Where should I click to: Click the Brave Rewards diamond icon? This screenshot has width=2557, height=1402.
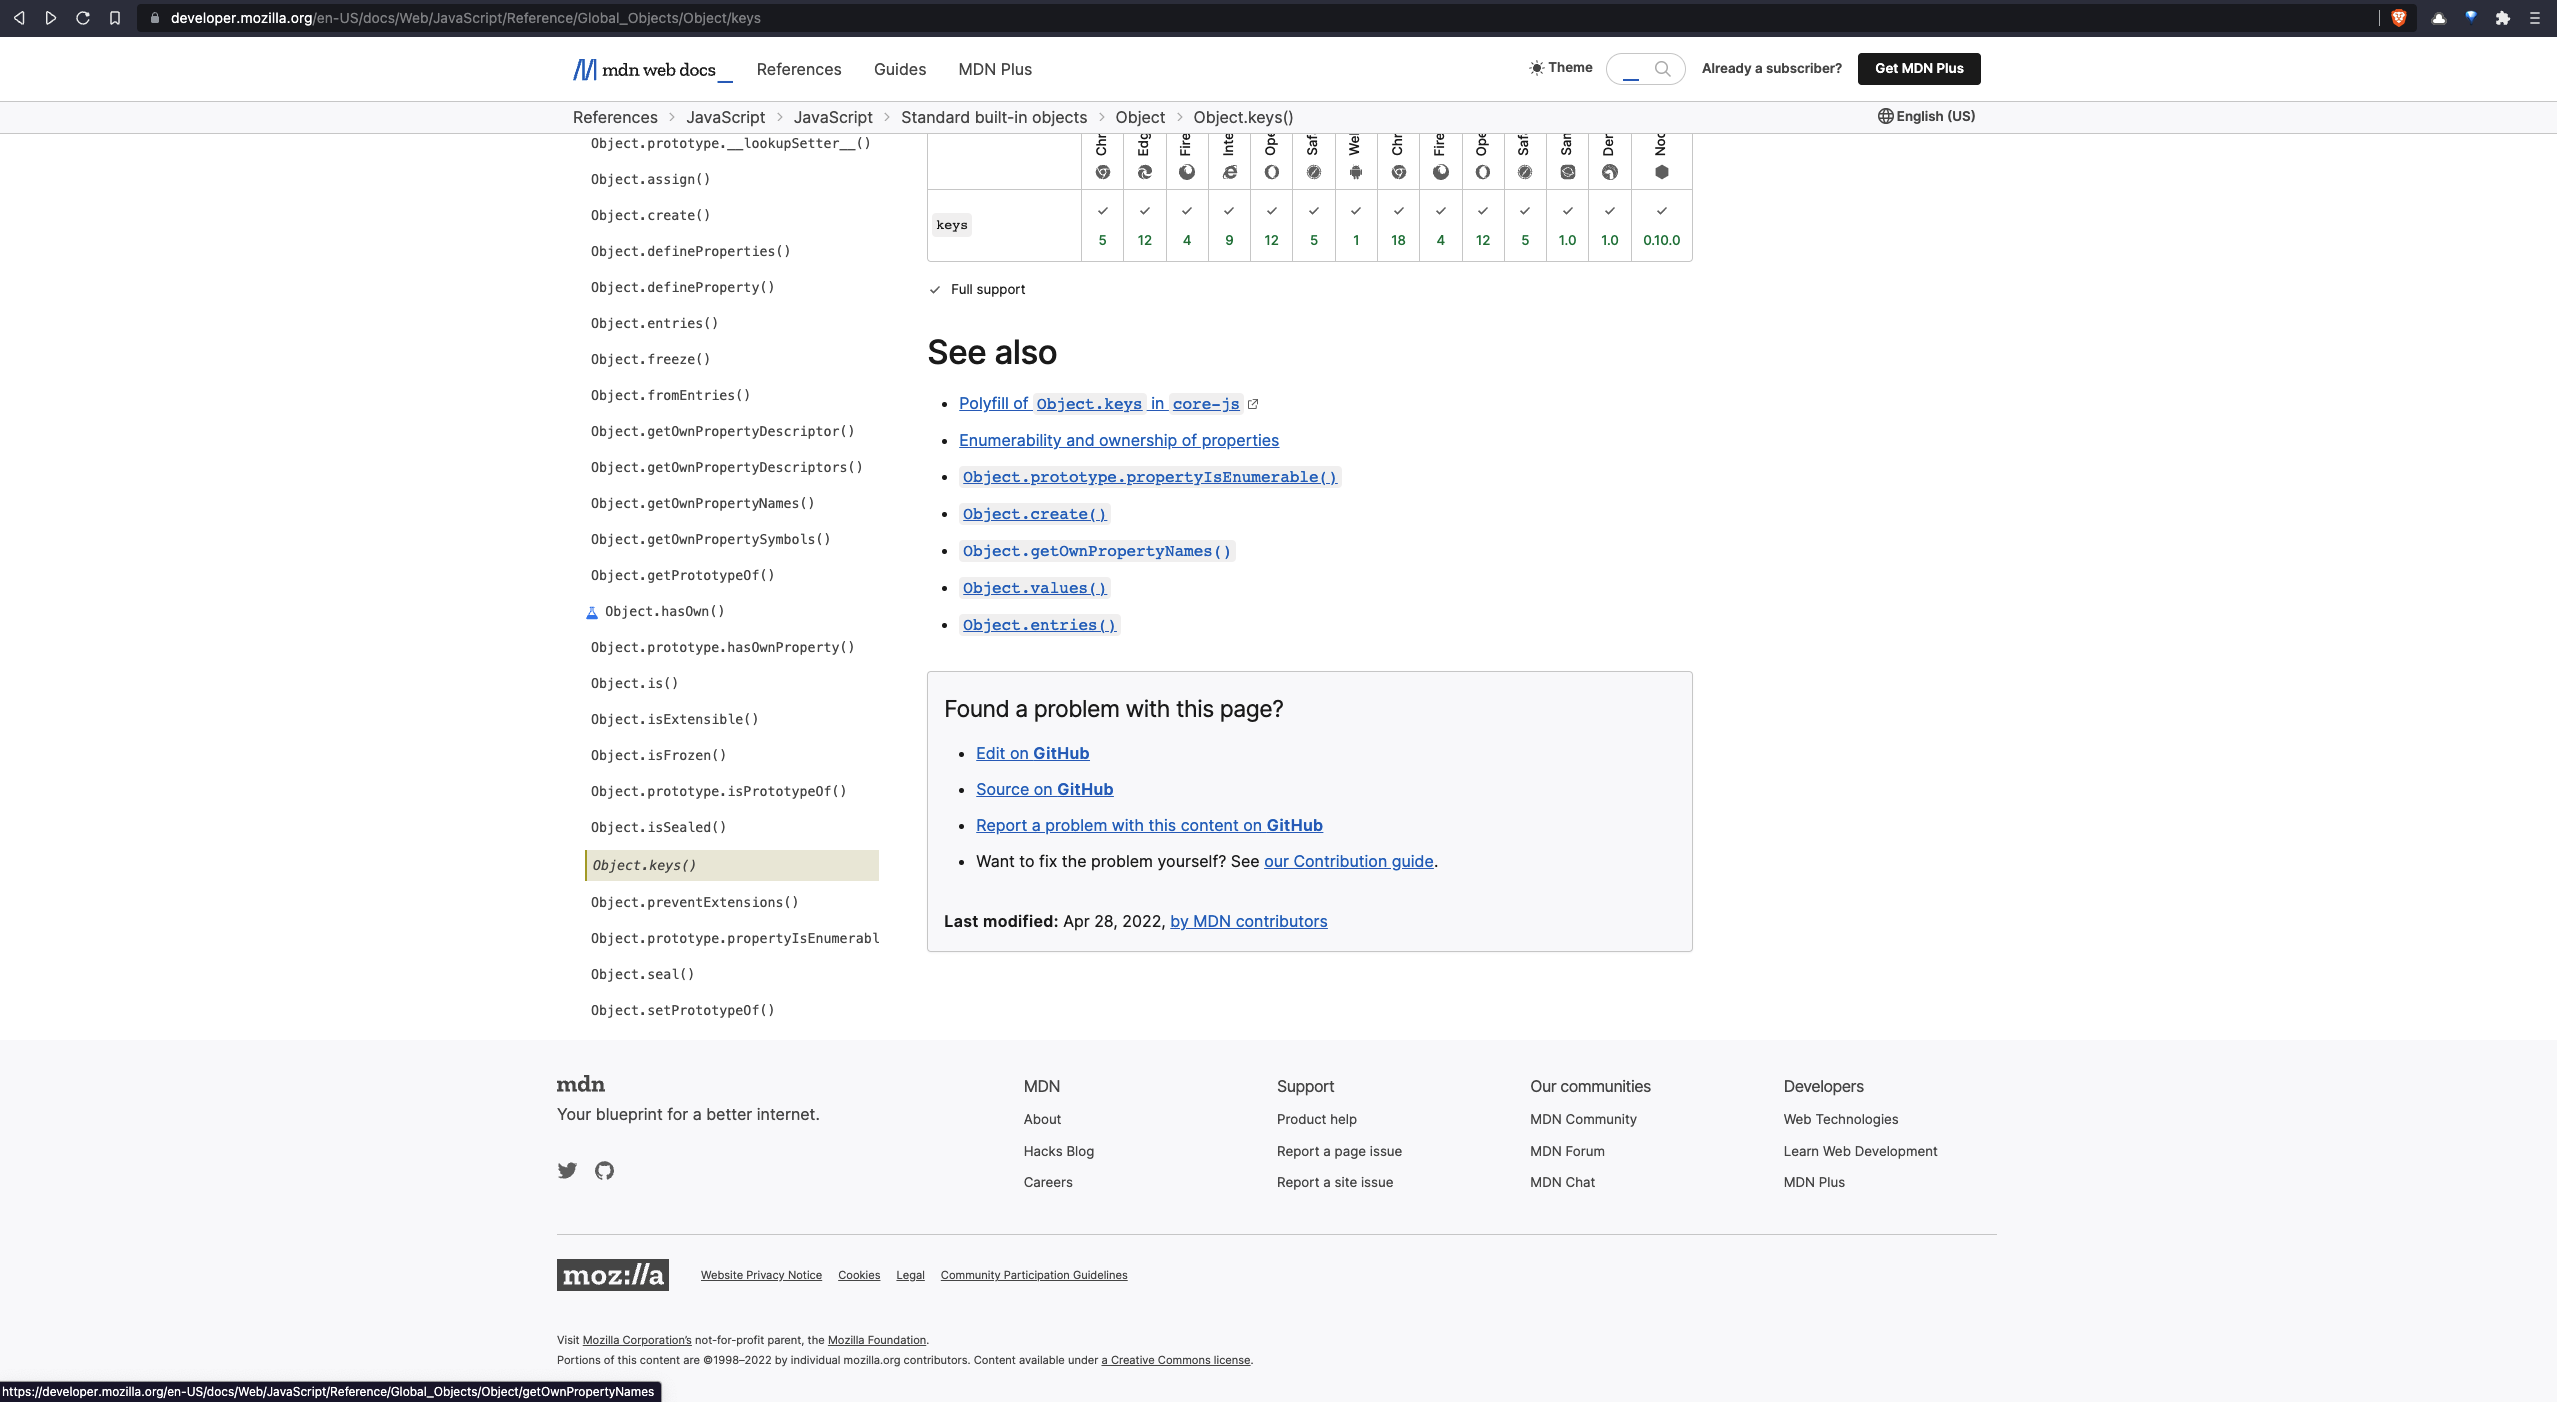pyautogui.click(x=2470, y=17)
